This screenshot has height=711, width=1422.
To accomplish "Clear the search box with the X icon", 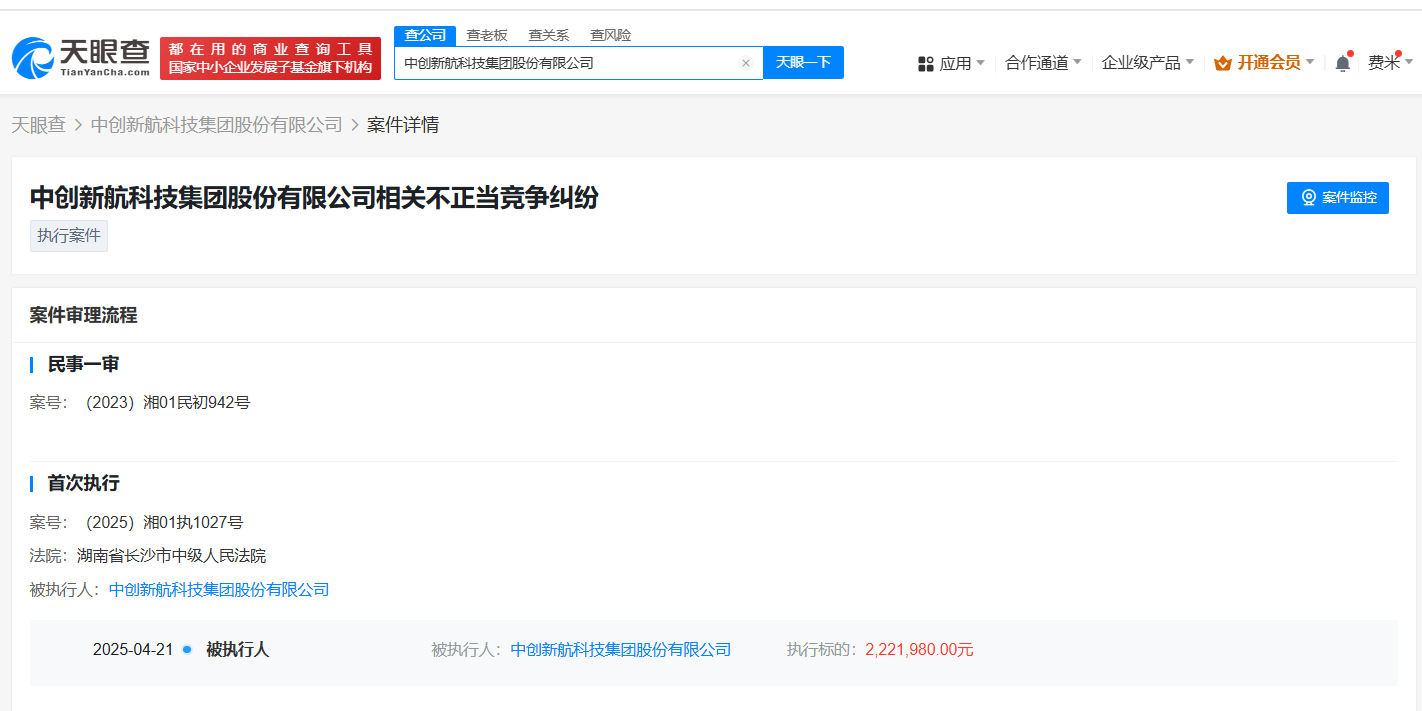I will [746, 63].
